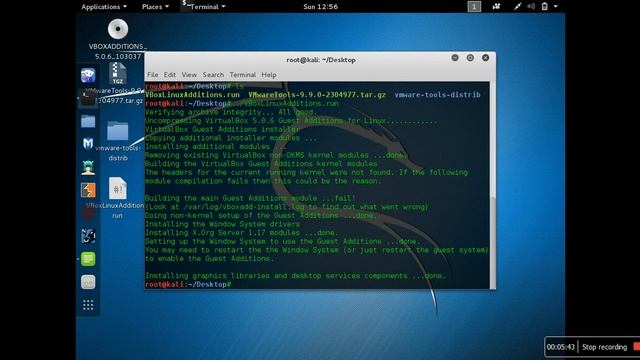This screenshot has width=640, height=360.
Task: Click VBoxLinuxAdditions.run in the ls output
Action: click(192, 95)
